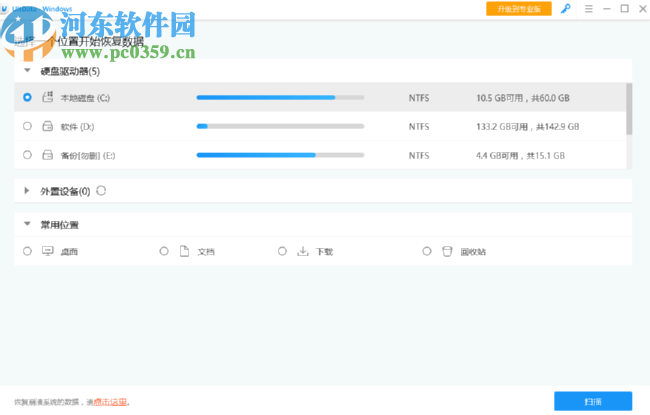Click the desktop monitor icon
Image resolution: width=650 pixels, height=415 pixels.
point(48,251)
